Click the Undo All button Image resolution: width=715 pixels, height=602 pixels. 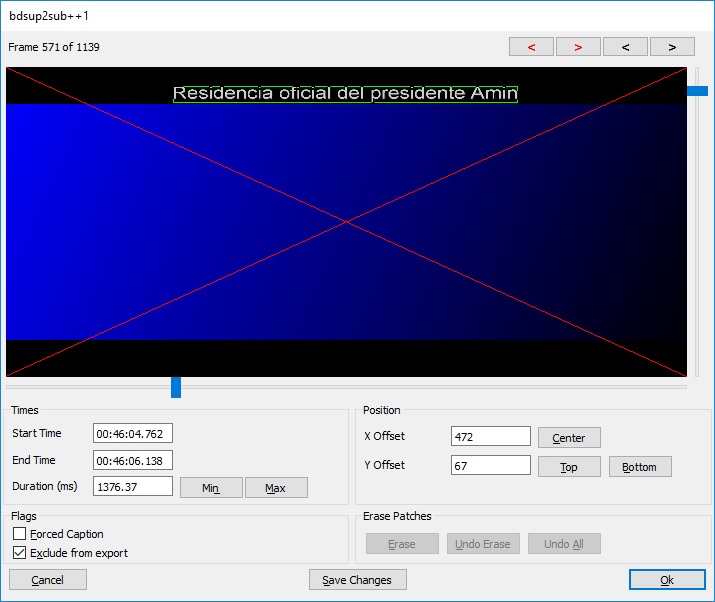(x=564, y=544)
